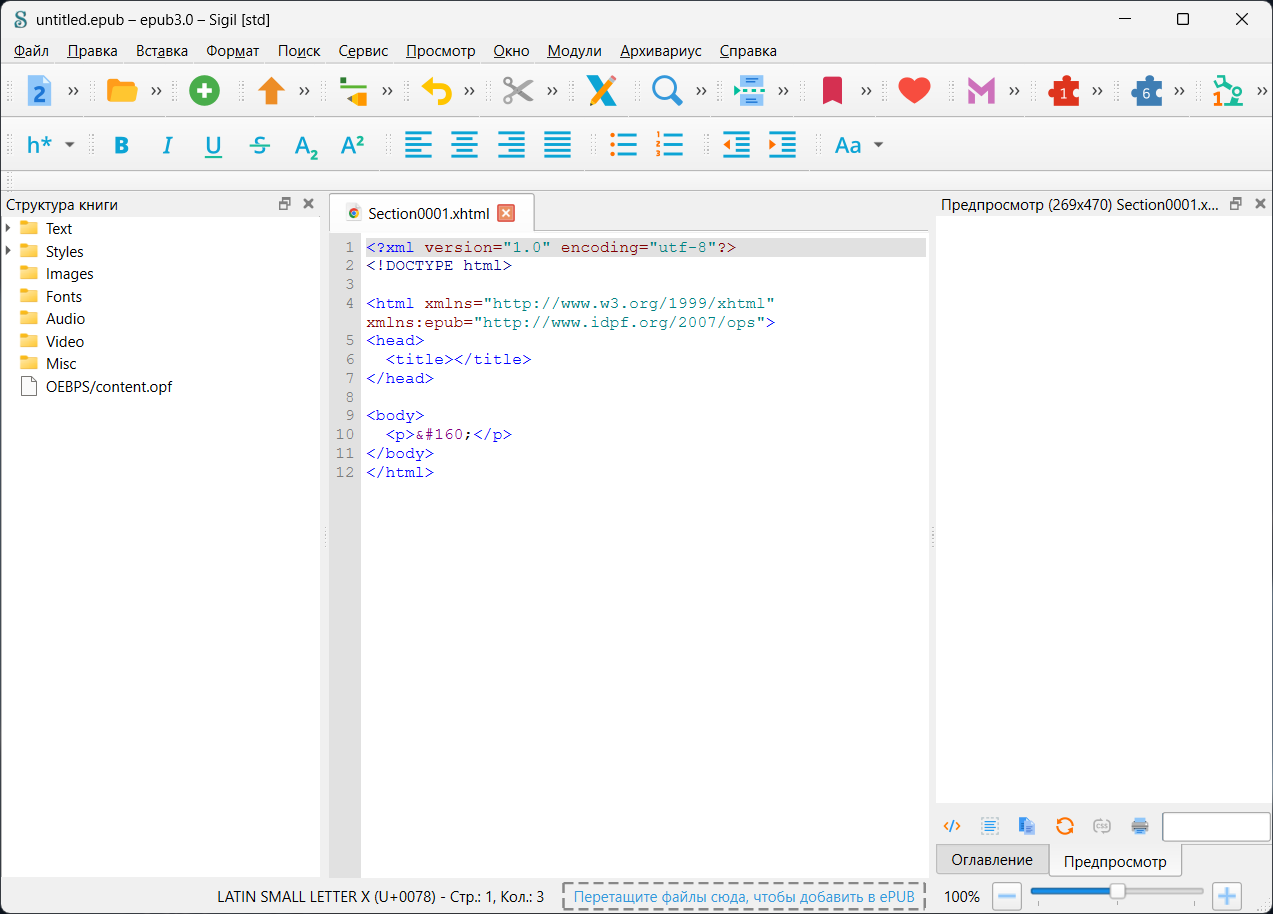Run red plugin 1 puzzle icon
The height and width of the screenshot is (914, 1273).
[x=1064, y=91]
